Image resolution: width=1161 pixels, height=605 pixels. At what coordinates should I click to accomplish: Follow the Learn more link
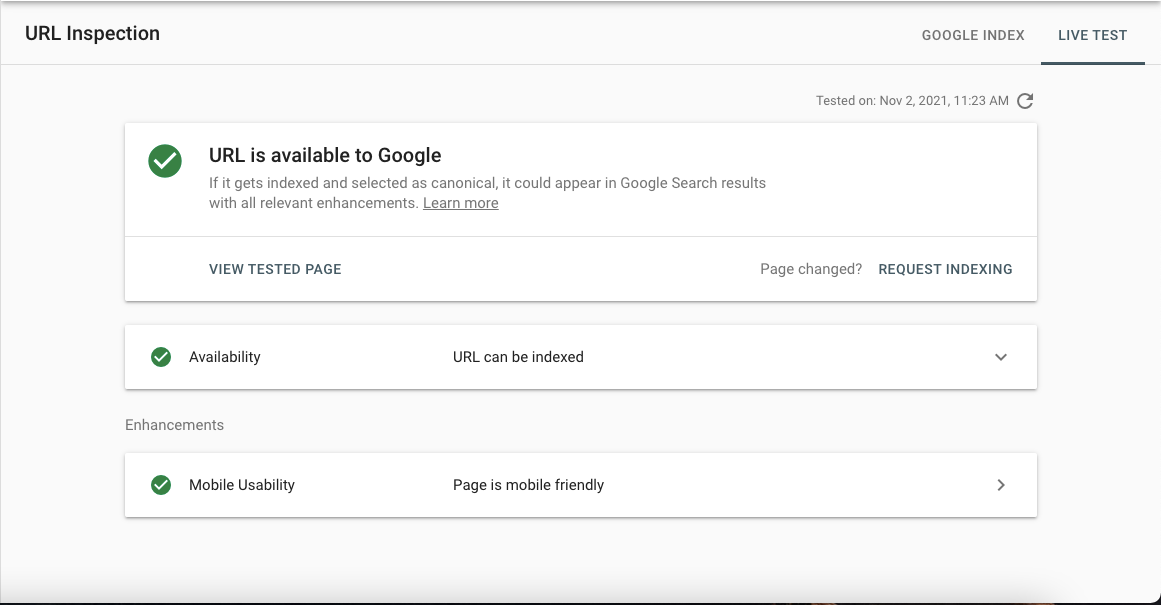[461, 203]
